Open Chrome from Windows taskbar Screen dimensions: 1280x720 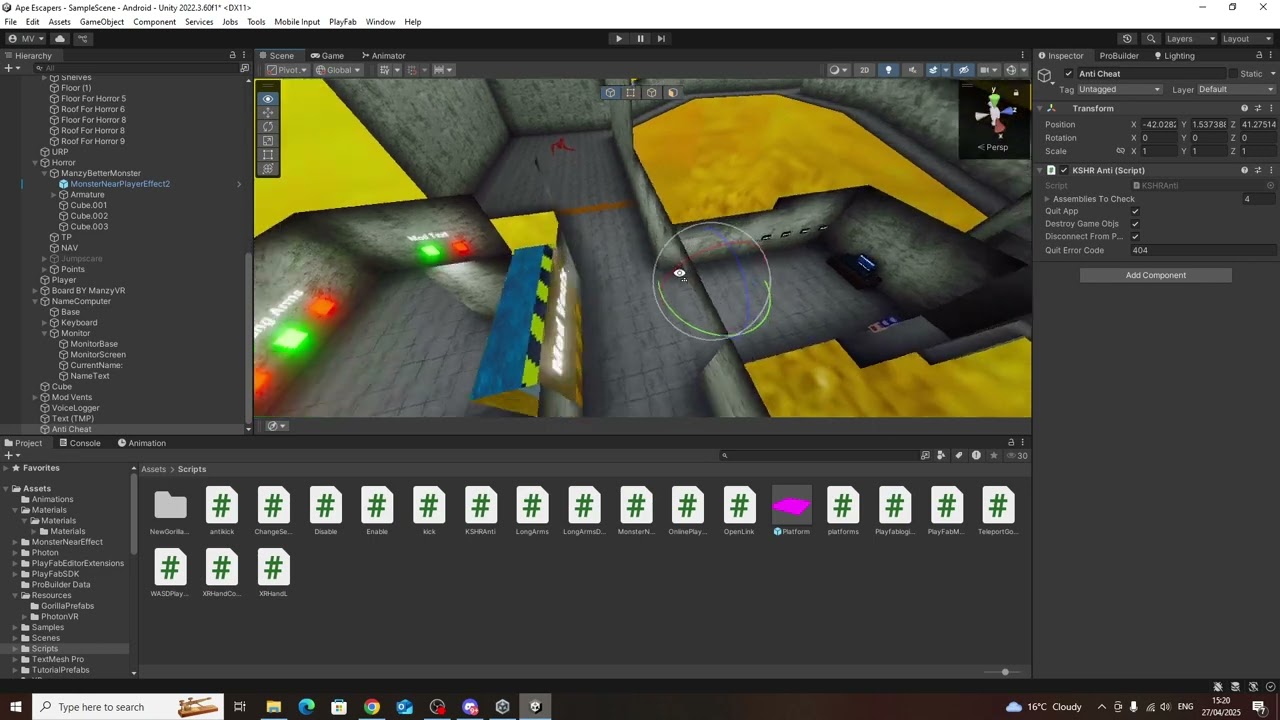[x=371, y=707]
